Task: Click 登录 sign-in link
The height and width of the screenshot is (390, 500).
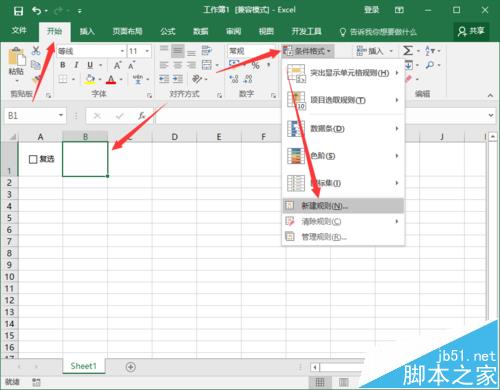Action: coord(371,10)
